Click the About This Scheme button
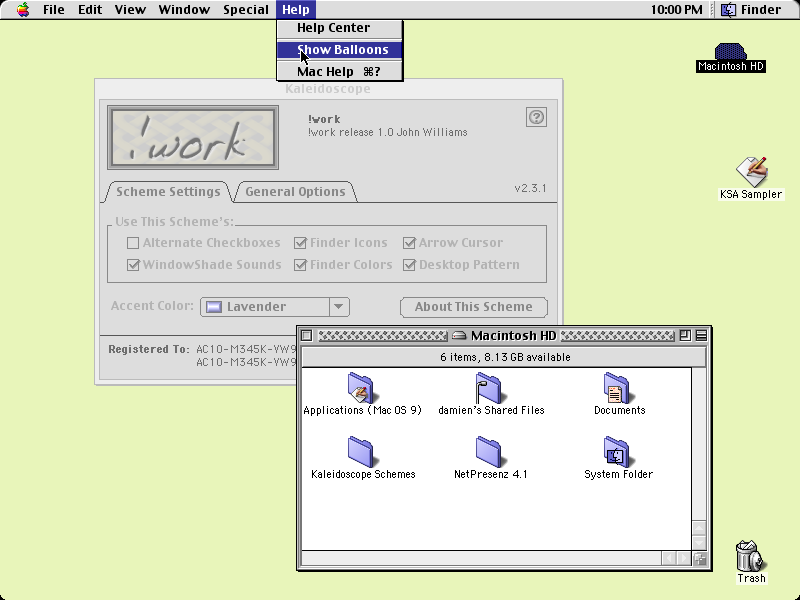This screenshot has height=600, width=800. tap(473, 307)
